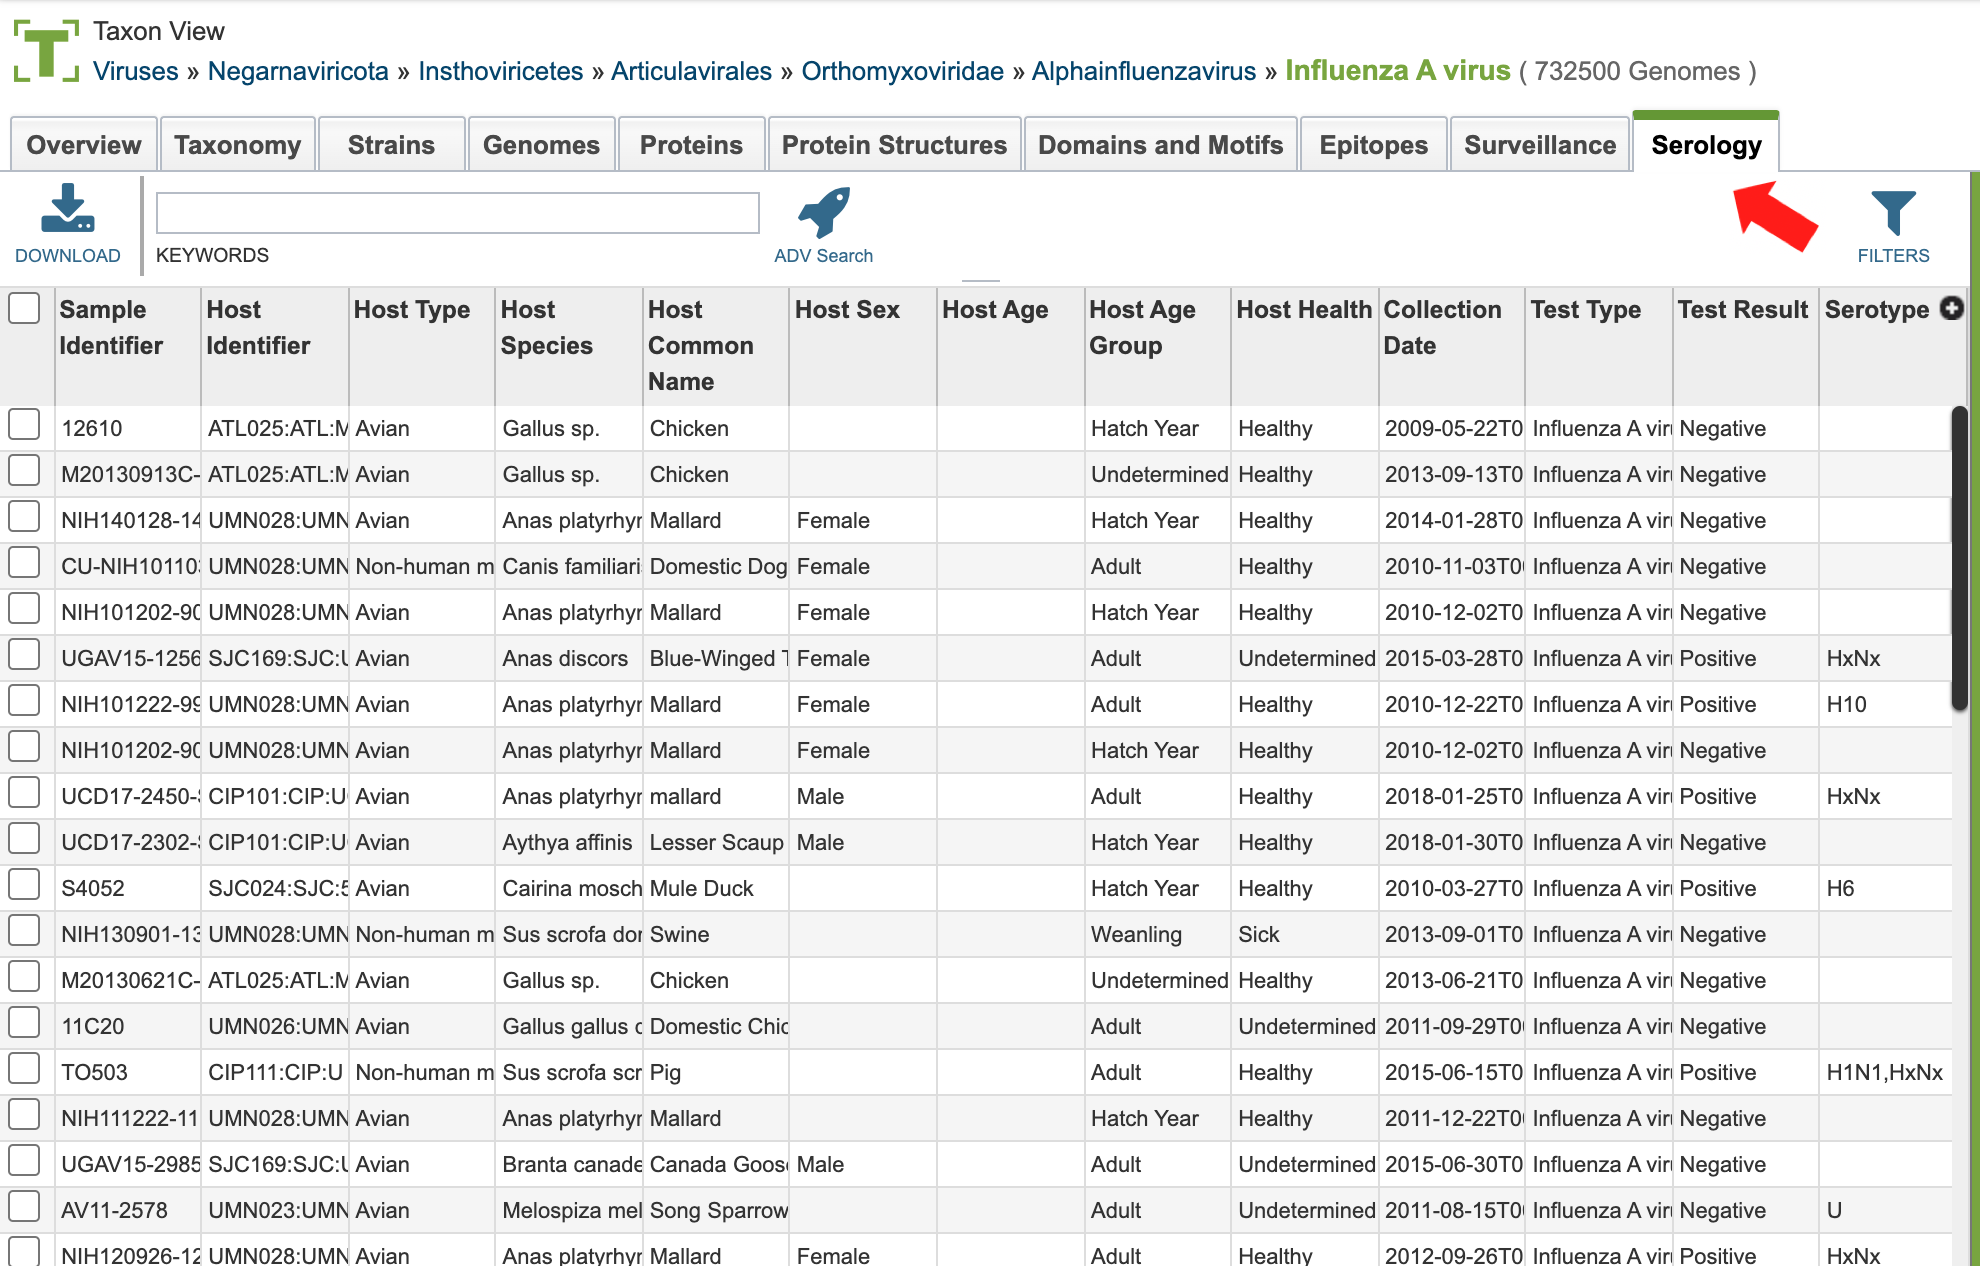Viewport: 1980px width, 1266px height.
Task: Switch to the Taxonomy tab
Action: [x=238, y=145]
